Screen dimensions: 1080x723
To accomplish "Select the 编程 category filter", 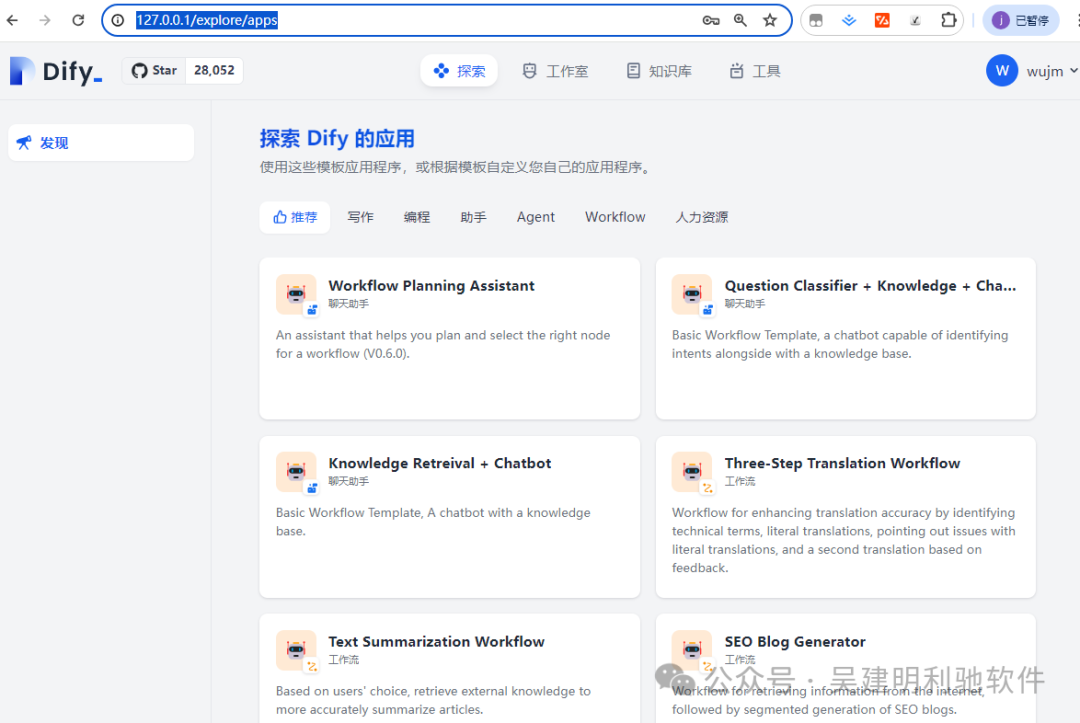I will coord(417,217).
